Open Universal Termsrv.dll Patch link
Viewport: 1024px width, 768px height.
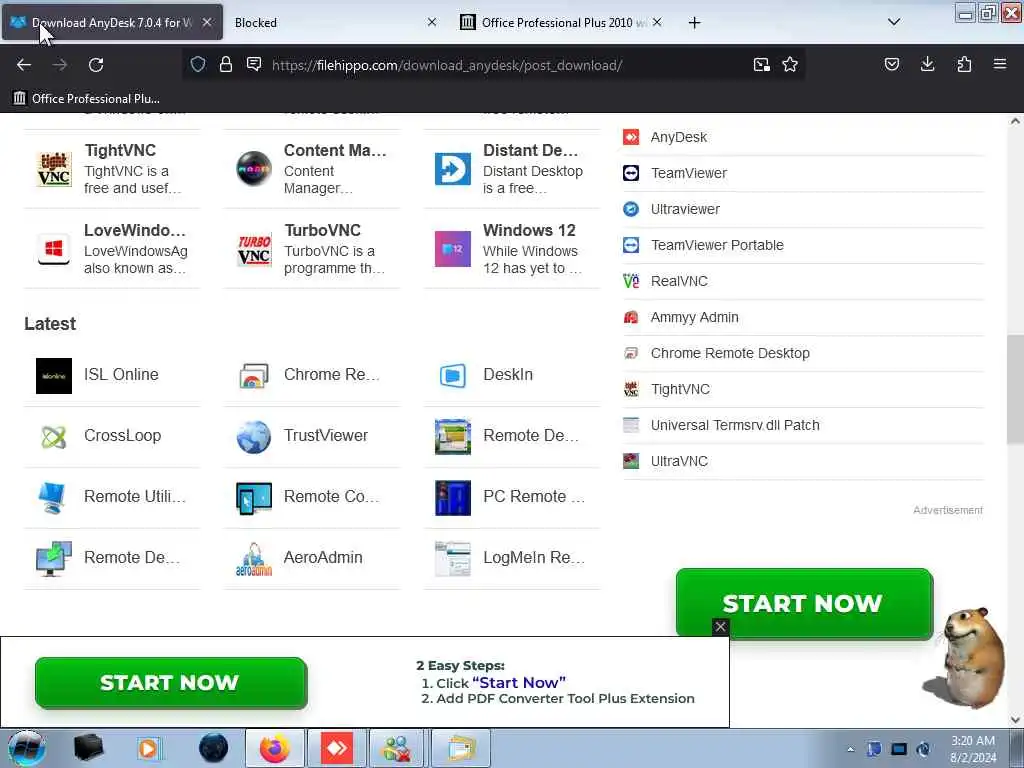tap(735, 425)
